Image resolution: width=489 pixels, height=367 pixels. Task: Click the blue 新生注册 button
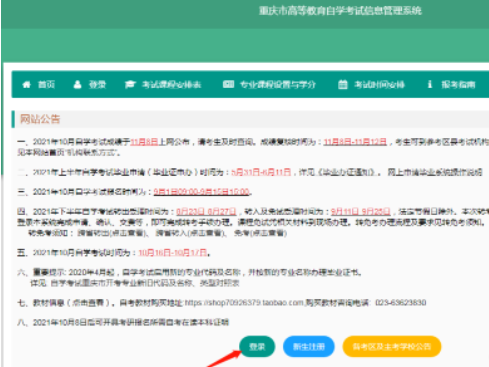point(309,347)
